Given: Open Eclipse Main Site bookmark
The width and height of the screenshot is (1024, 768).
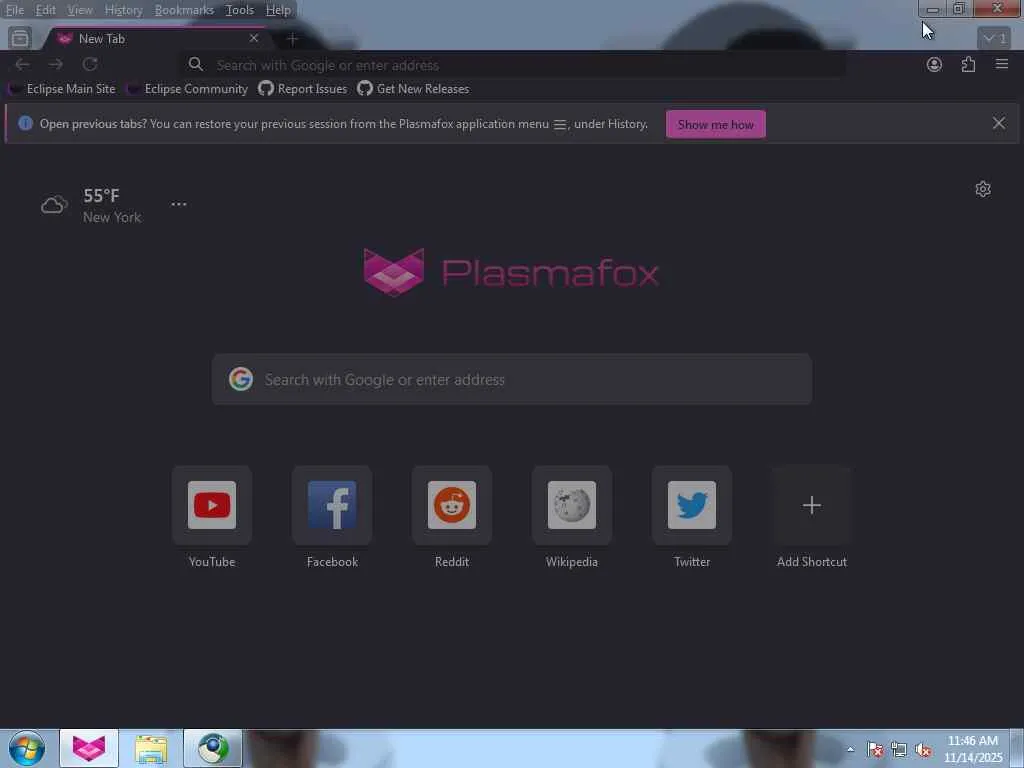Looking at the screenshot, I should (62, 89).
